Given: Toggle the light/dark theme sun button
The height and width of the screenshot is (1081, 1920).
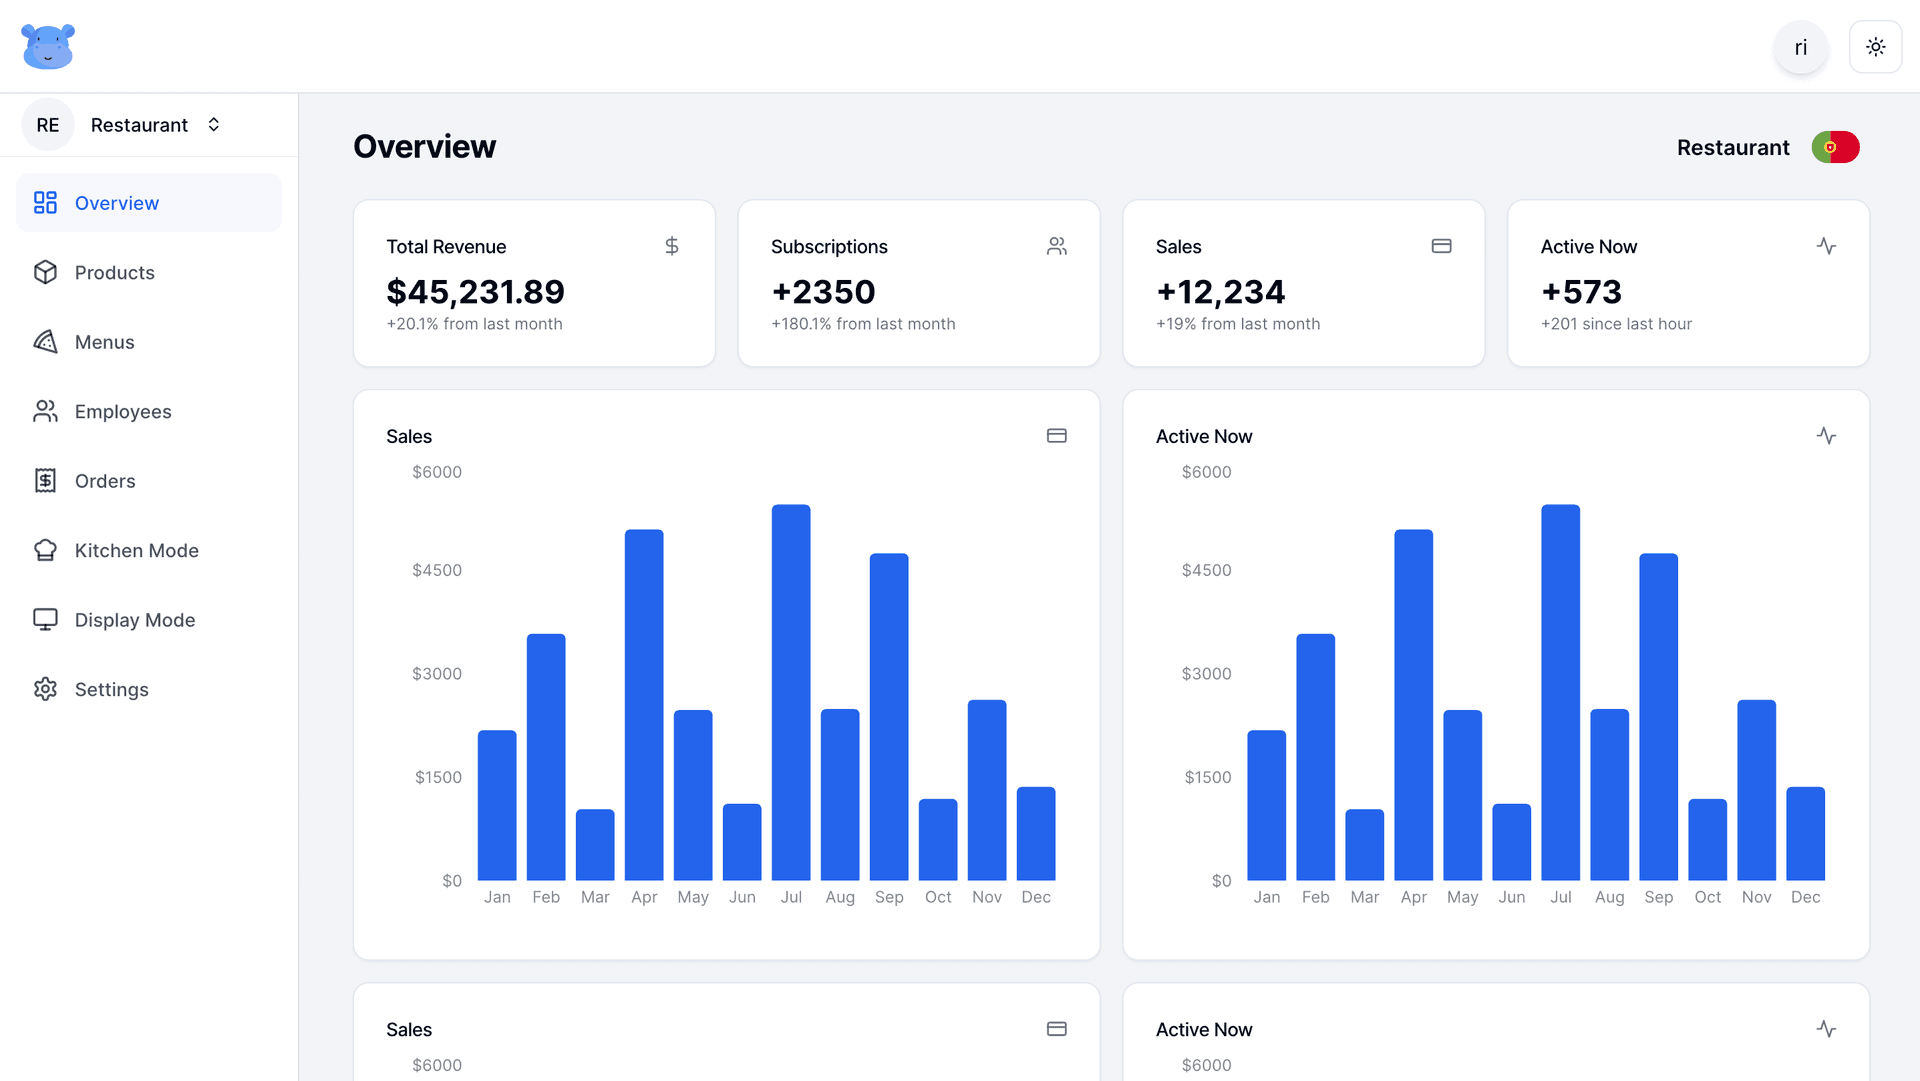Looking at the screenshot, I should (x=1875, y=47).
